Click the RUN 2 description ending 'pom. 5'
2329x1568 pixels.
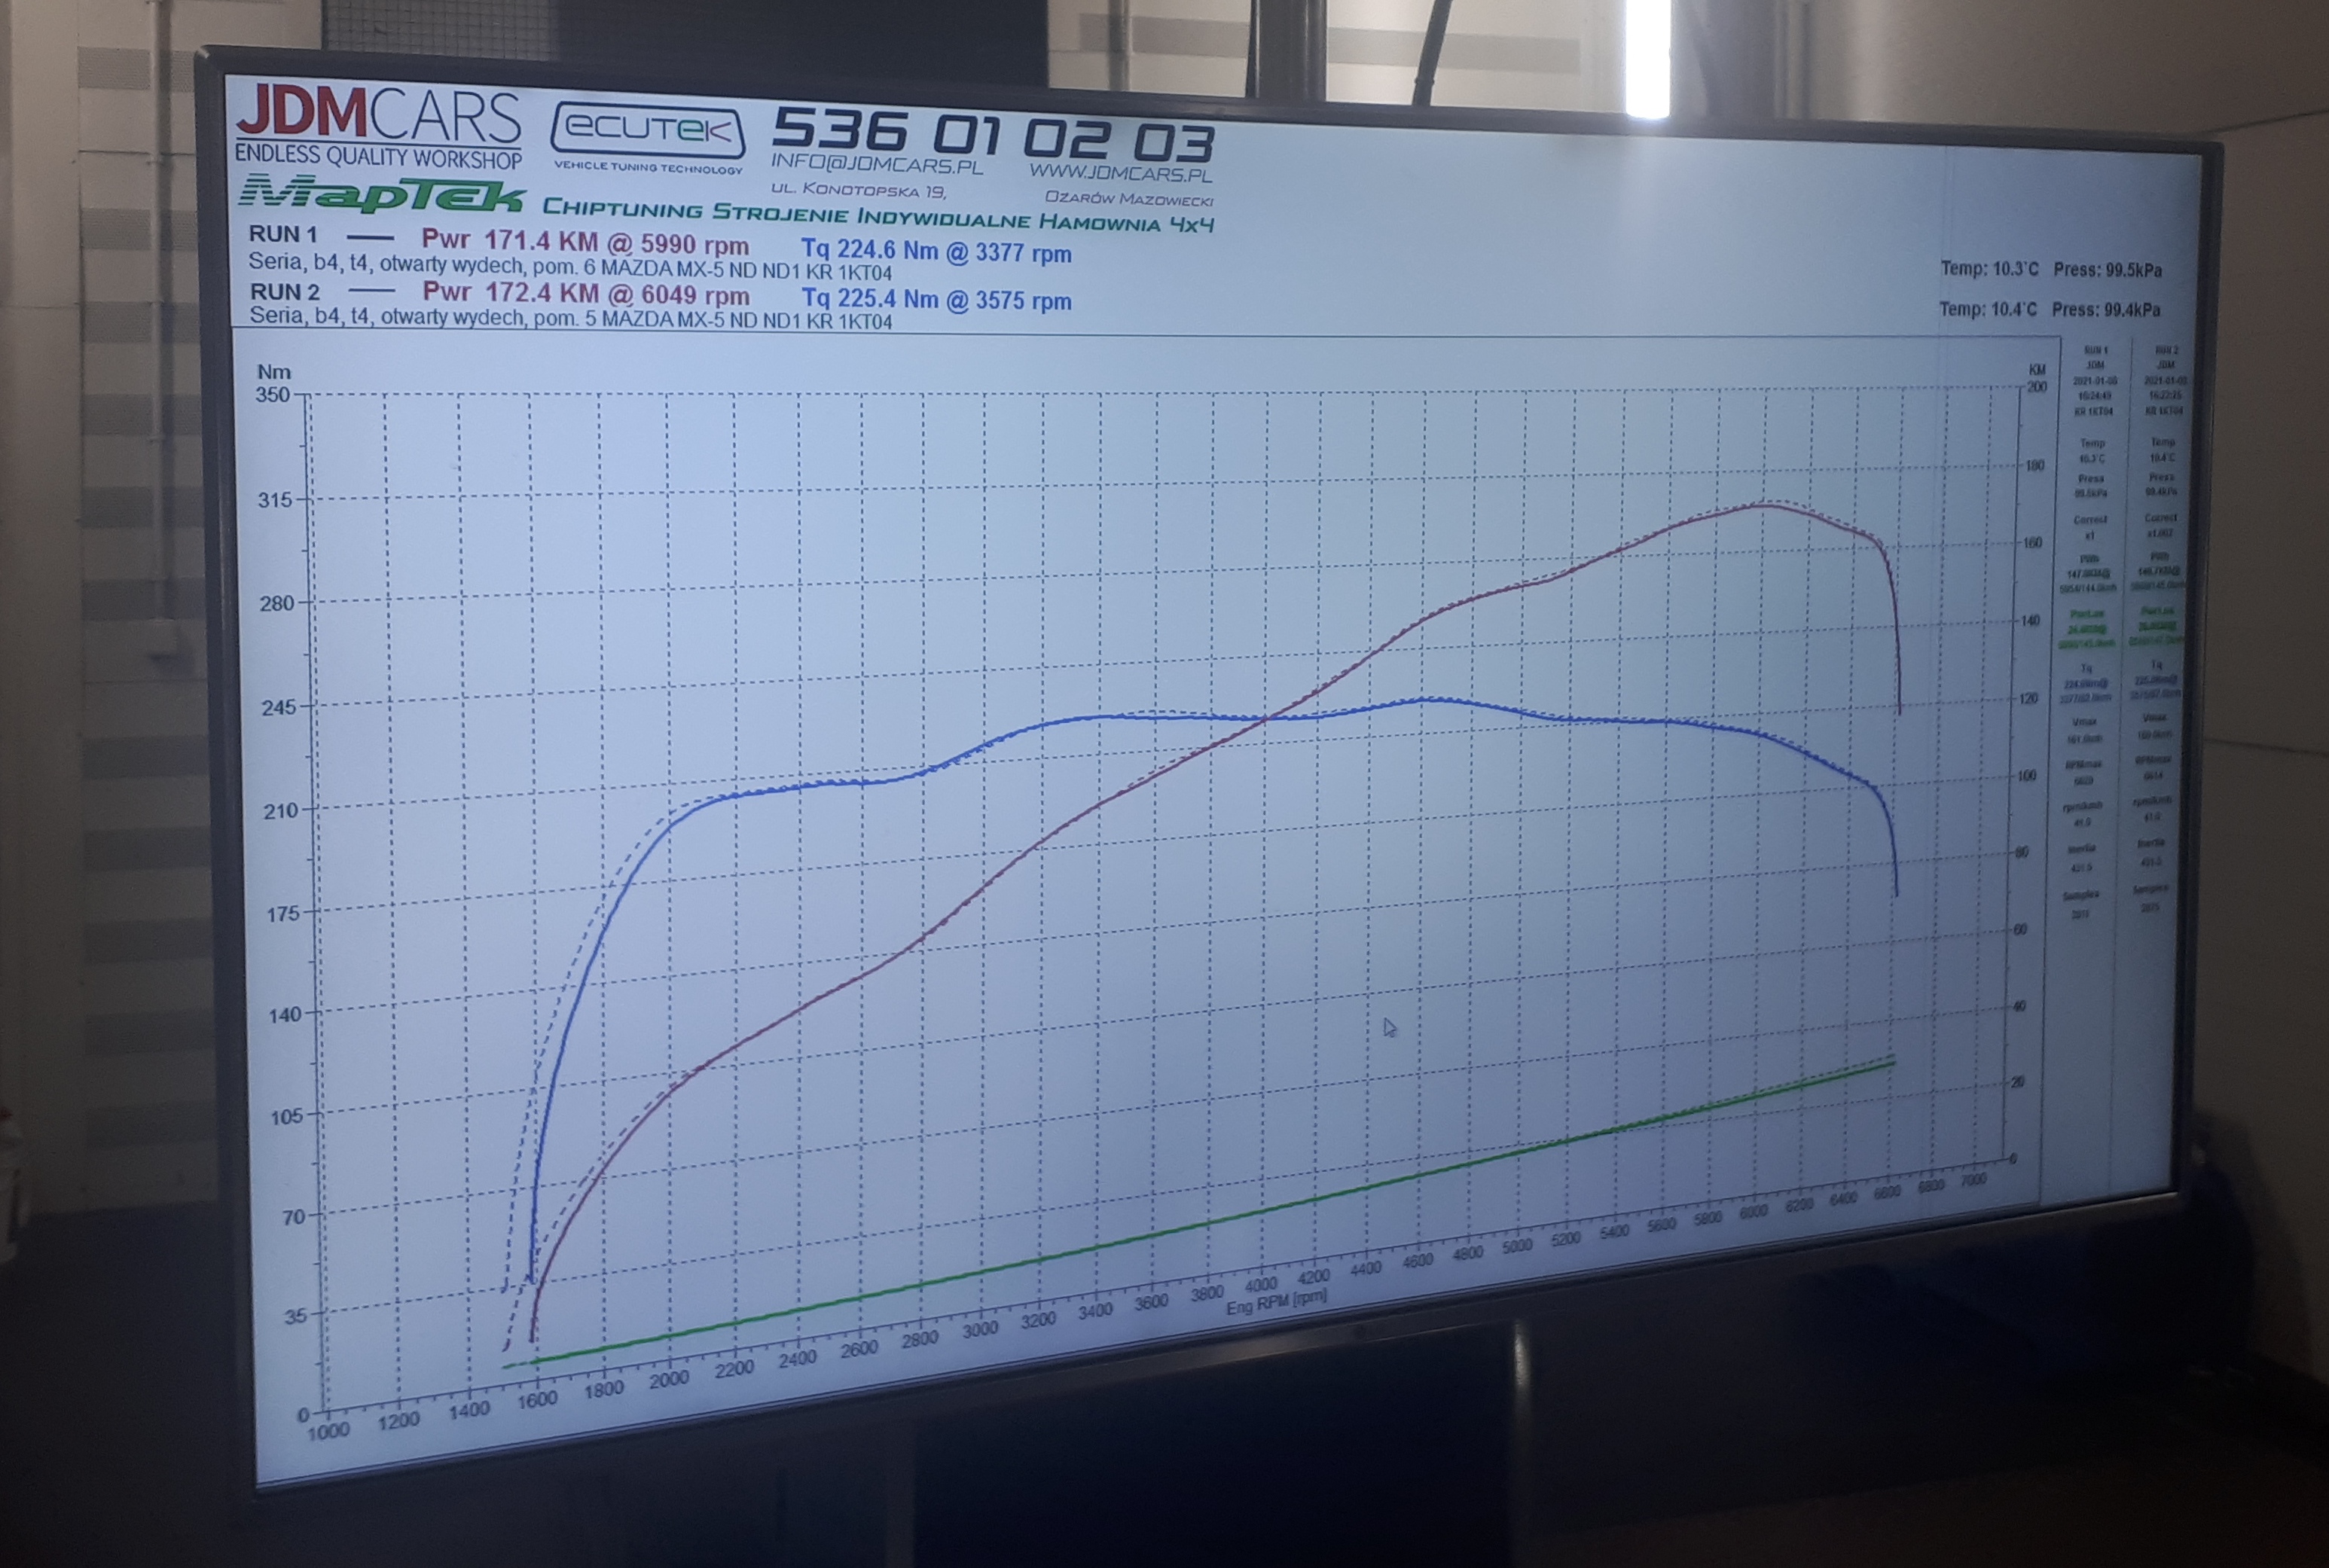[x=570, y=318]
